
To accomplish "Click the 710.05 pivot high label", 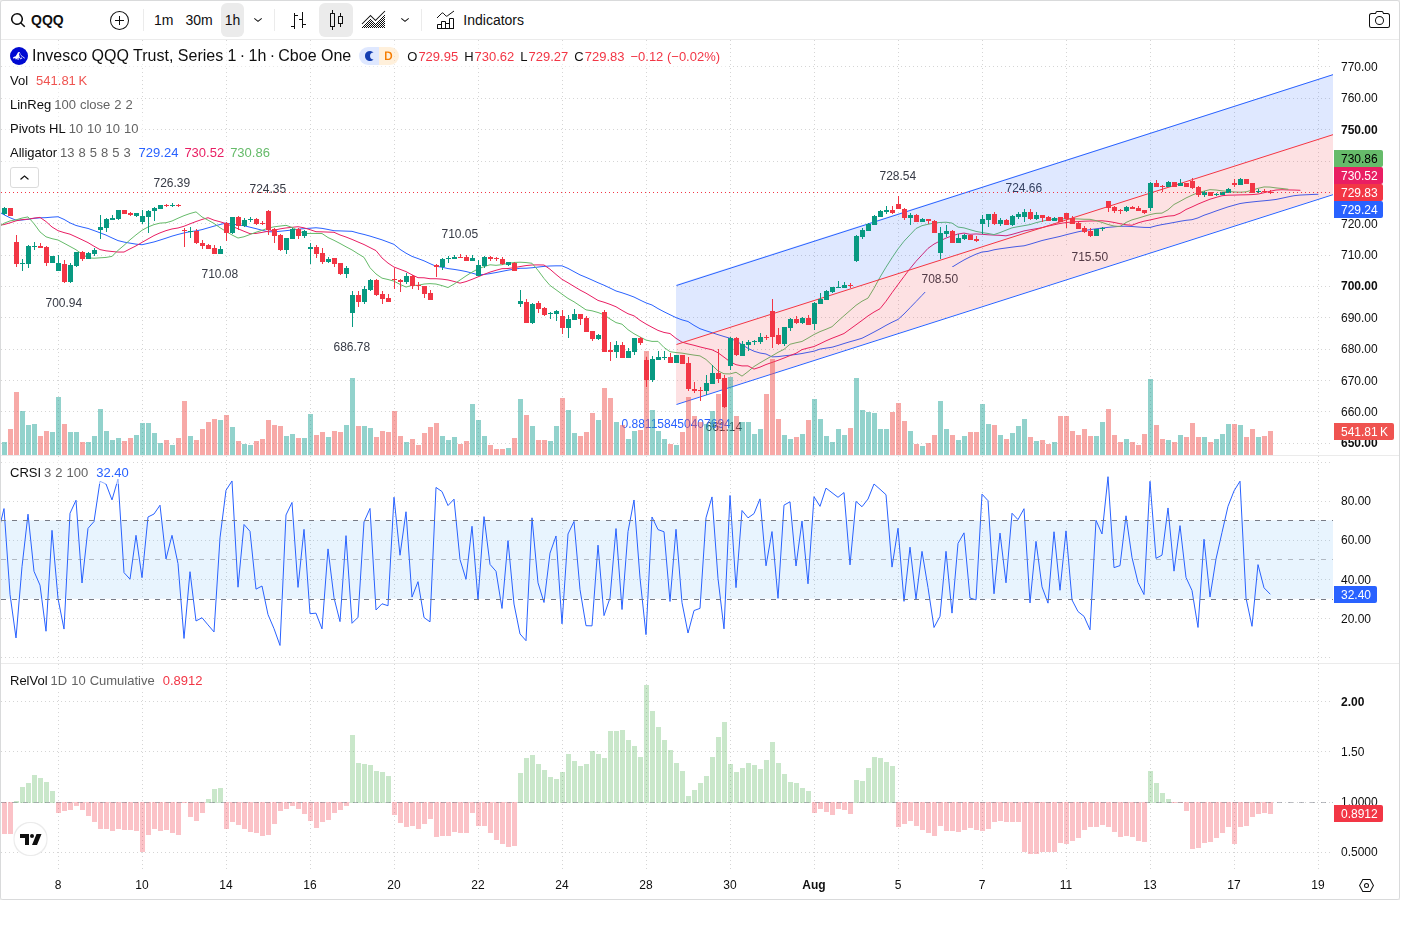I will coord(460,234).
